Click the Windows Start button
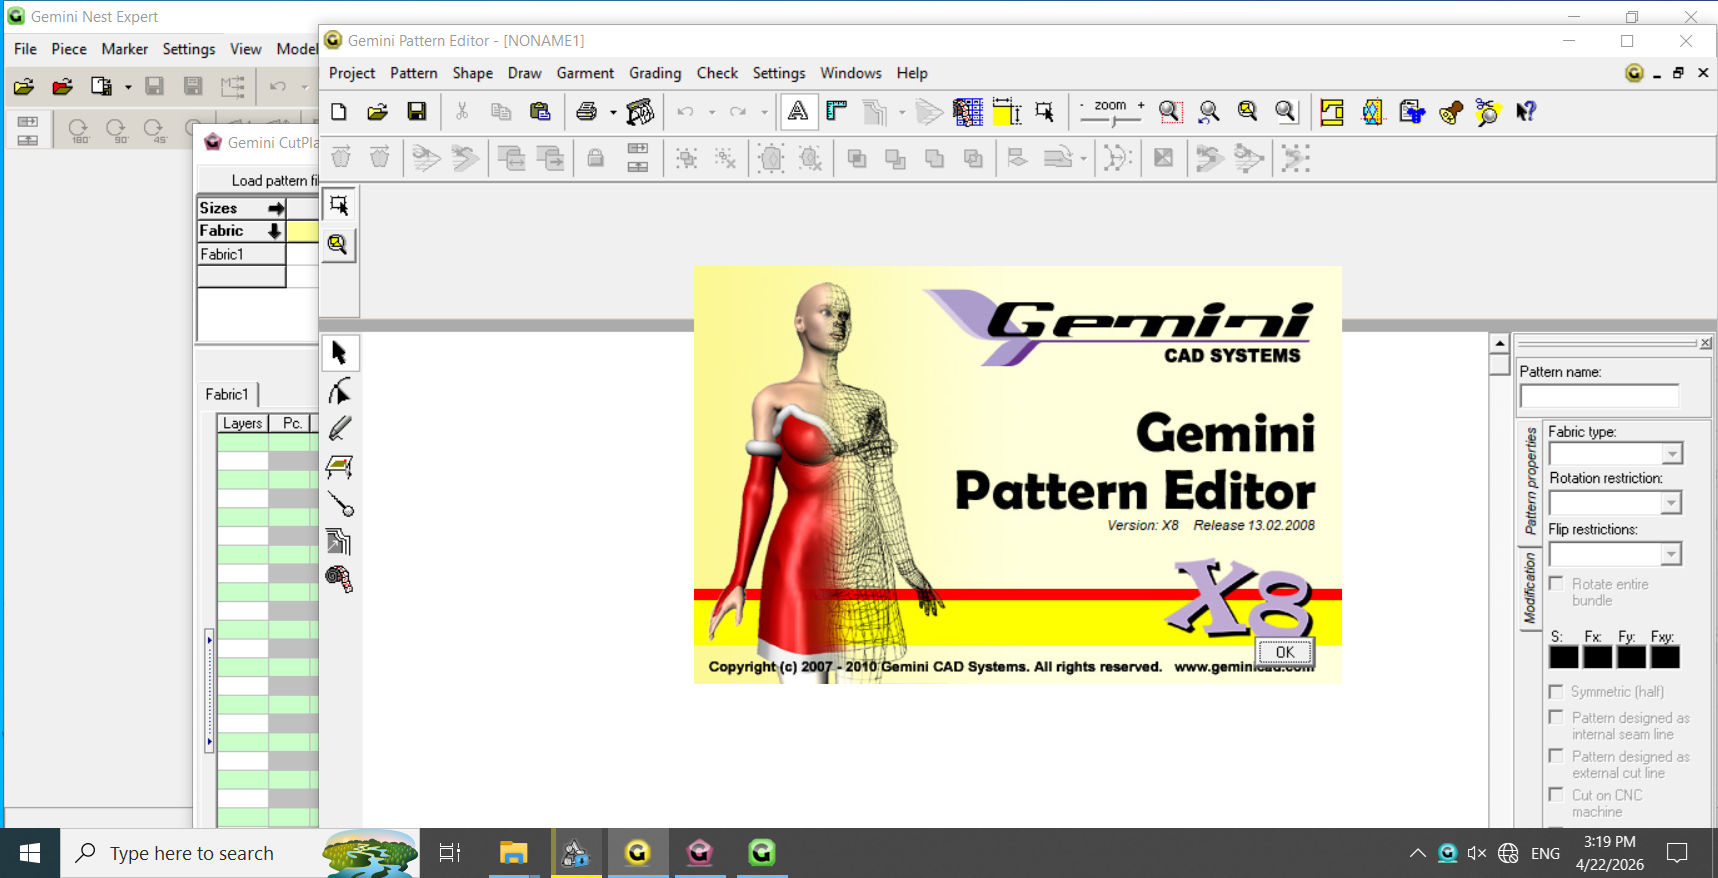 click(x=30, y=853)
